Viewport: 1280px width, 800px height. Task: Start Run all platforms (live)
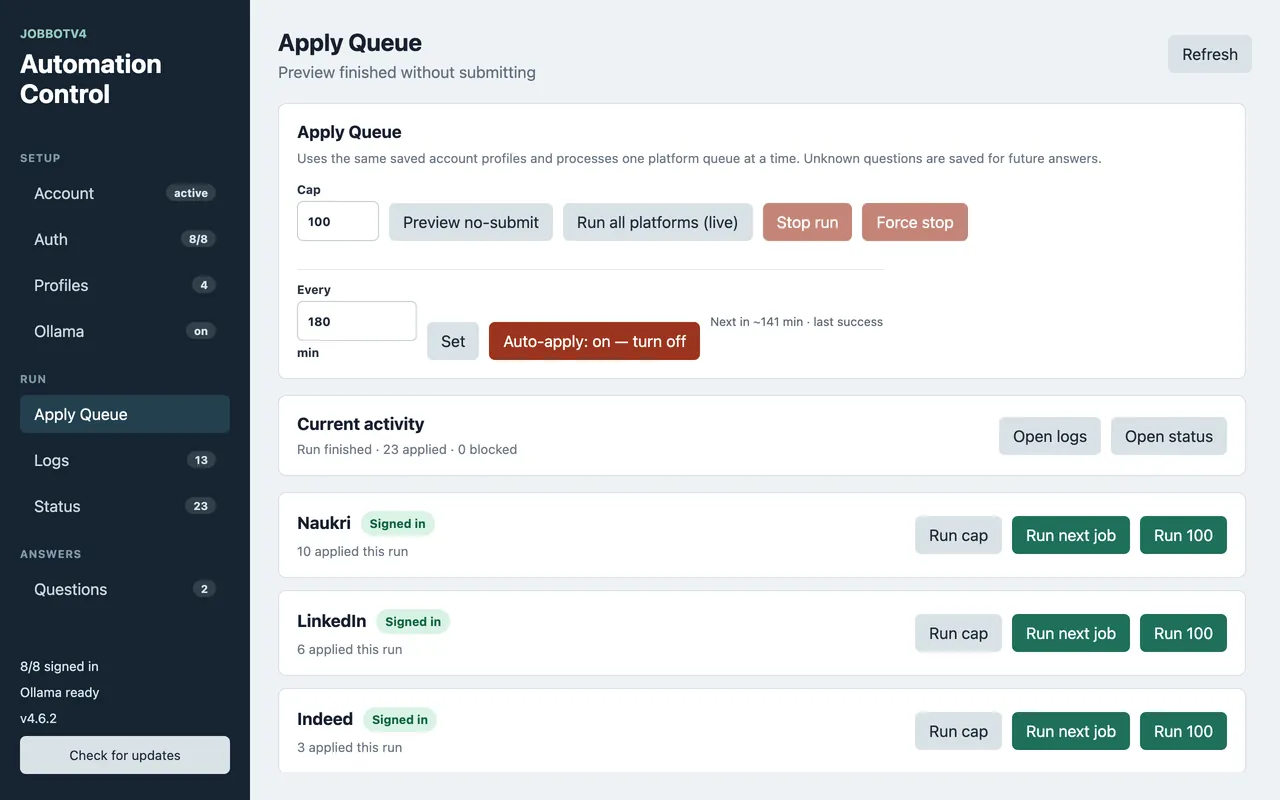(x=658, y=222)
